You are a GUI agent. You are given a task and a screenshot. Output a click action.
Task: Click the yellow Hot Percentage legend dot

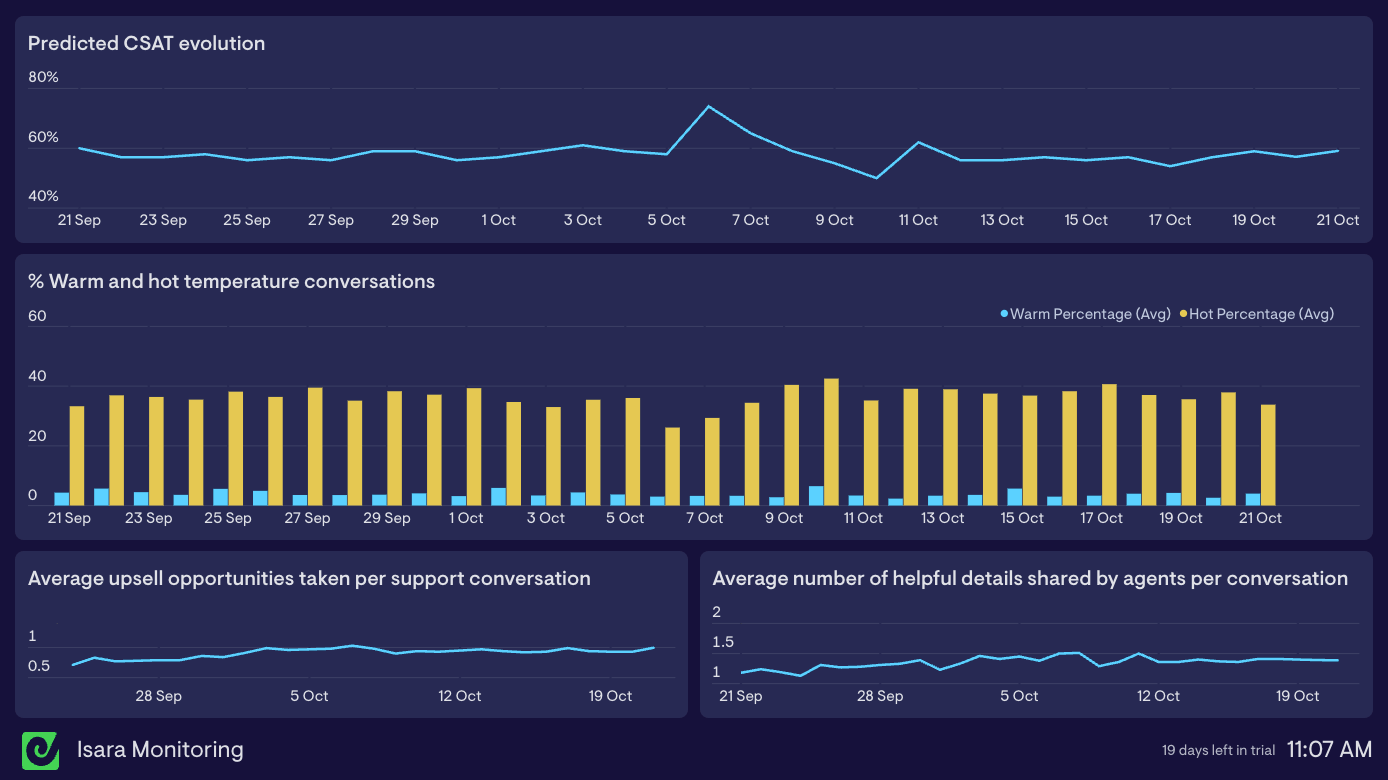(x=1184, y=313)
